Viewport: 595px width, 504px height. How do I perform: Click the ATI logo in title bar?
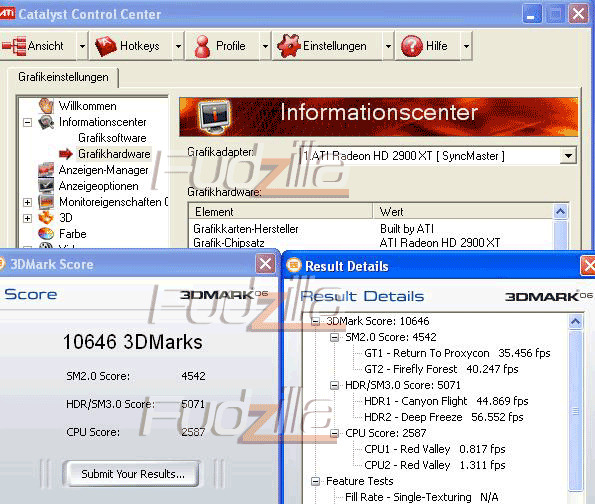coord(7,14)
